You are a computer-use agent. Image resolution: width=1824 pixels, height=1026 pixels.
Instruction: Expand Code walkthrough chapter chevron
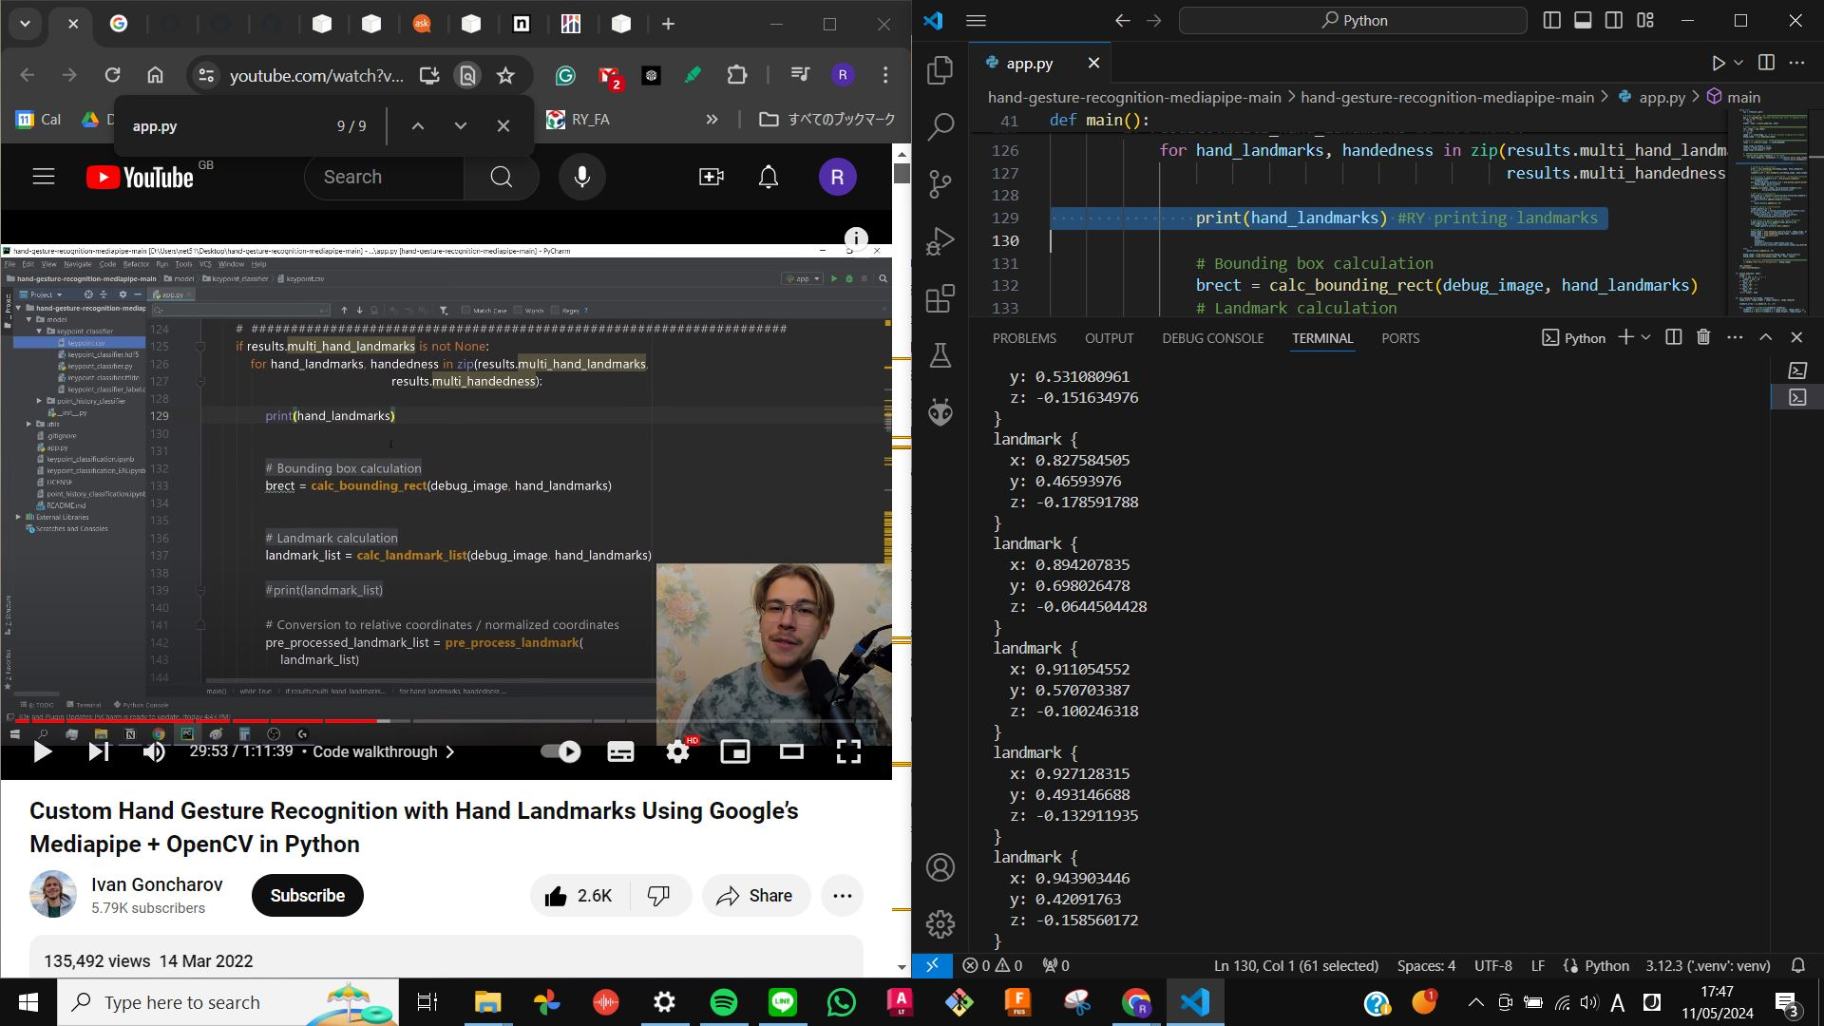[x=450, y=751]
